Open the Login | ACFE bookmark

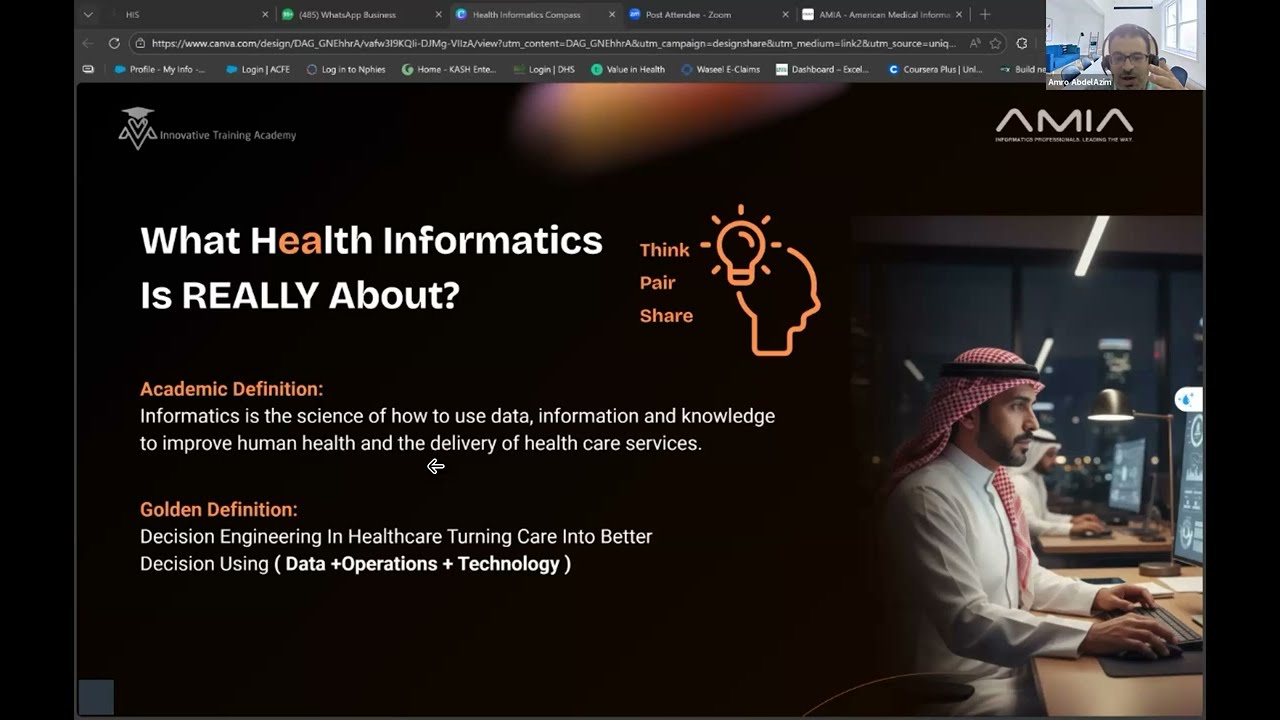258,70
